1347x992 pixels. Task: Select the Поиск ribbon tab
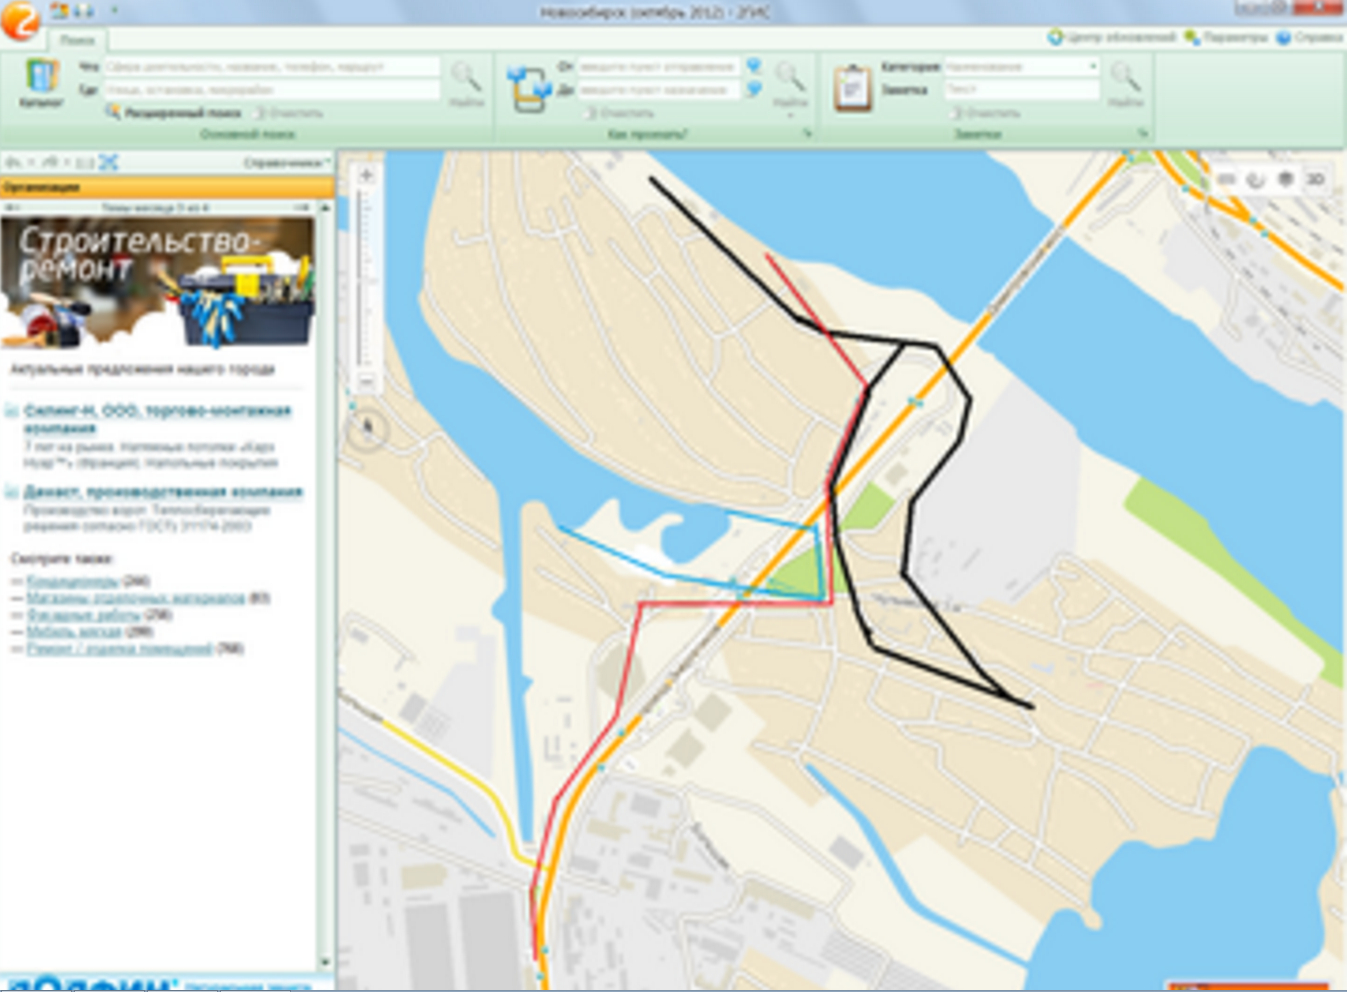(x=76, y=40)
